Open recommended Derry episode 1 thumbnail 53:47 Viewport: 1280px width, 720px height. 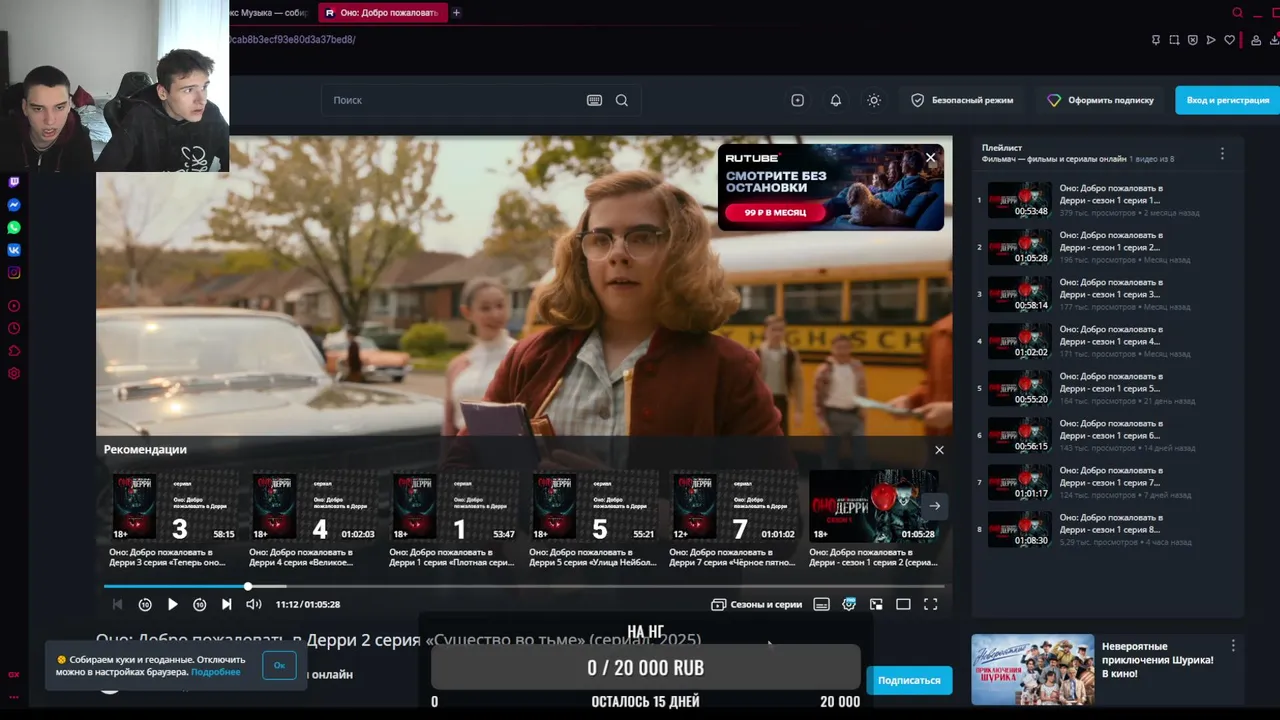454,506
